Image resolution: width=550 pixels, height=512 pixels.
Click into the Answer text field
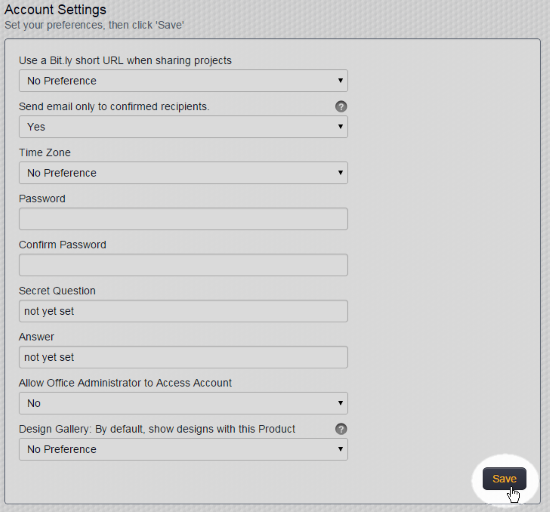183,357
